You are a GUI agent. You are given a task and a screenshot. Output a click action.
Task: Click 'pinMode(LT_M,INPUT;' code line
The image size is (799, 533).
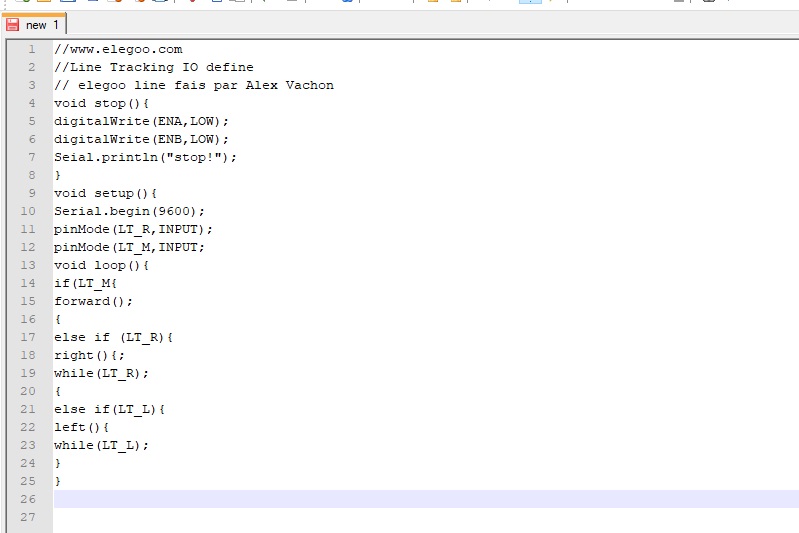click(129, 247)
